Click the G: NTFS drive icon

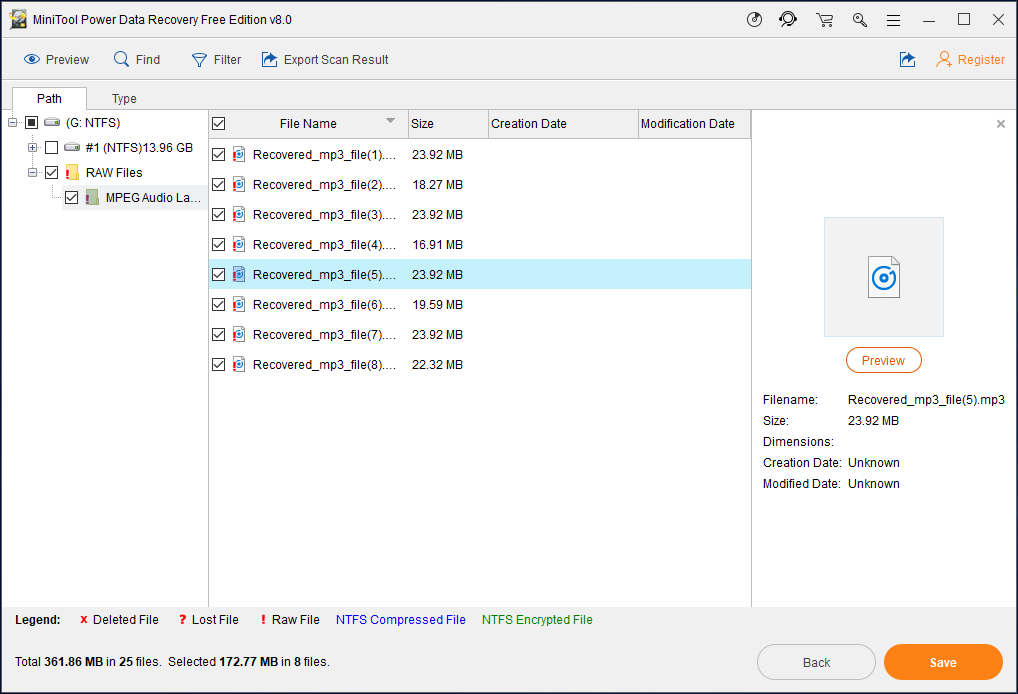52,123
